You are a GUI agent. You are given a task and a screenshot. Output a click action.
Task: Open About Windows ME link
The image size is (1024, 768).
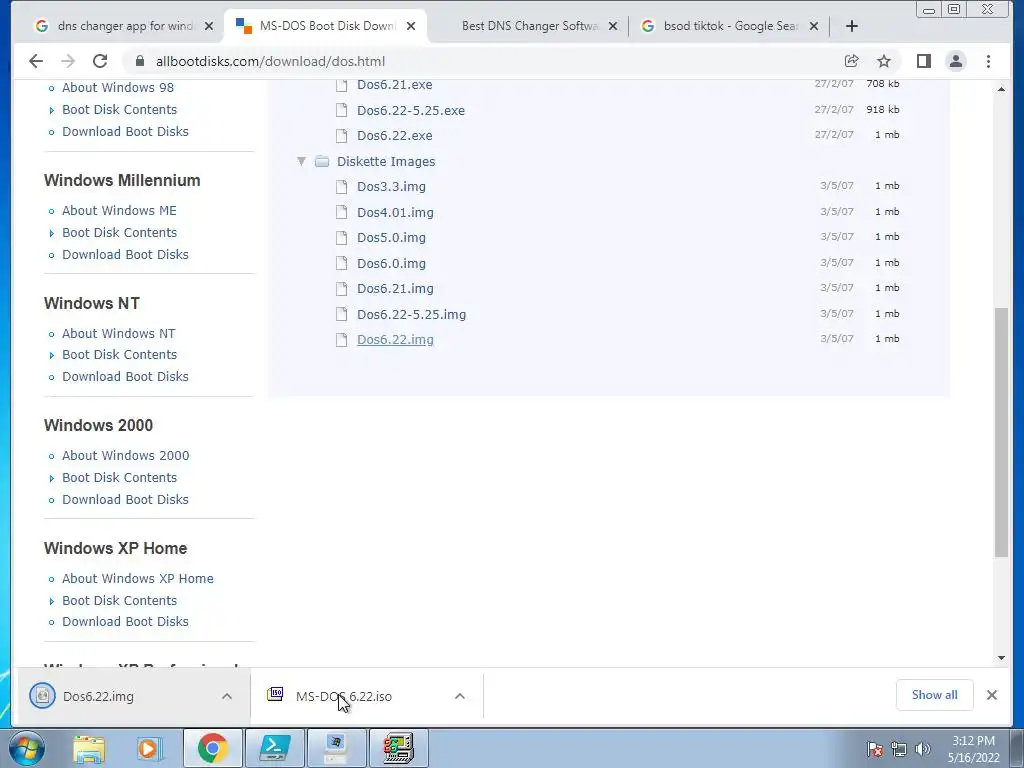pyautogui.click(x=119, y=210)
